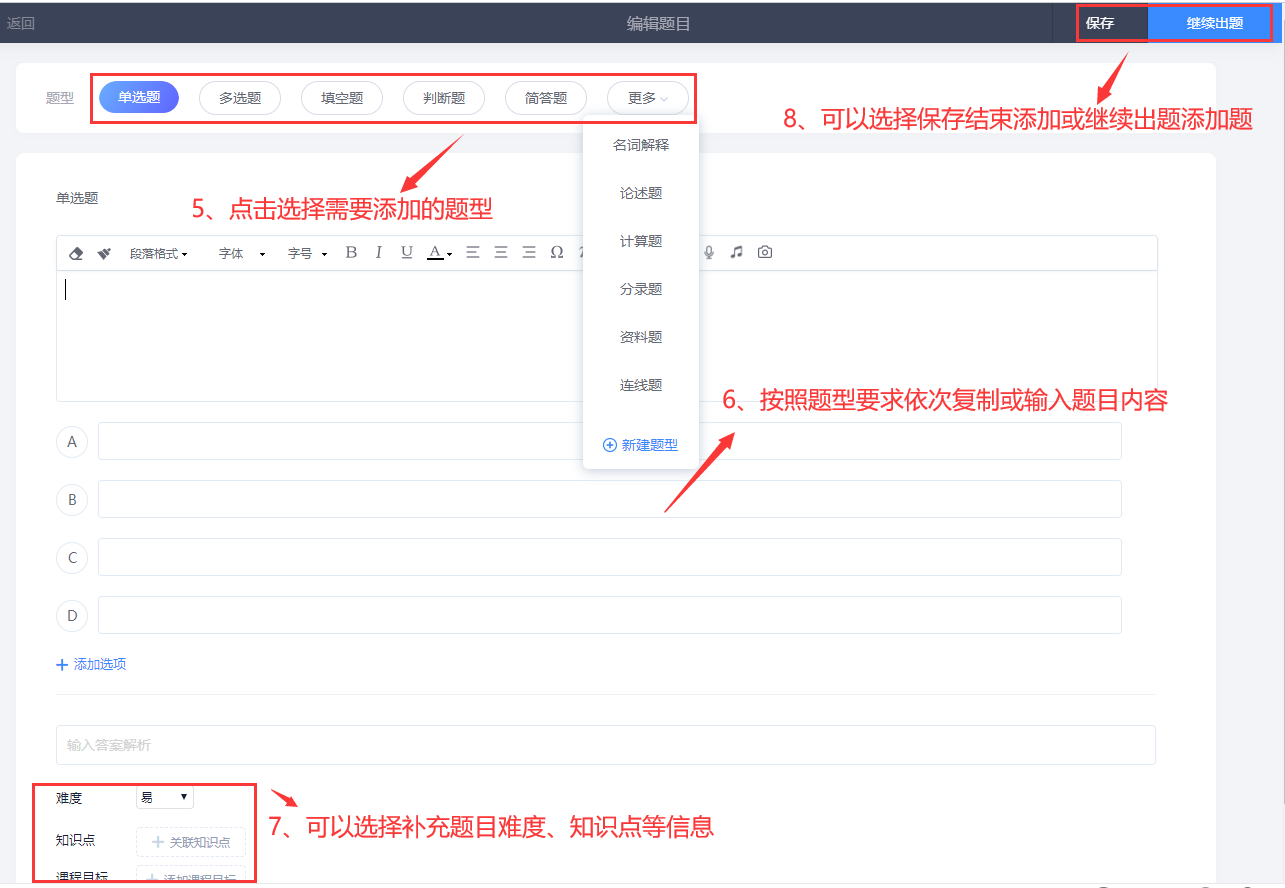Click 新建题型 to create a question type
This screenshot has width=1285, height=888.
click(641, 445)
